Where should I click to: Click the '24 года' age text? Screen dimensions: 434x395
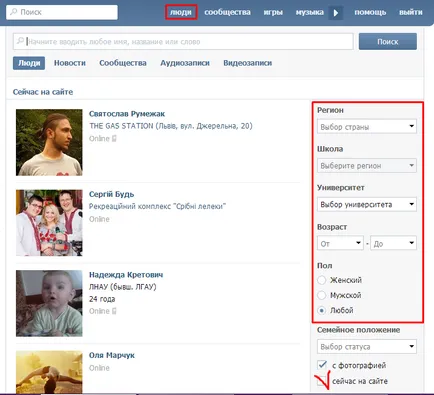pos(102,299)
